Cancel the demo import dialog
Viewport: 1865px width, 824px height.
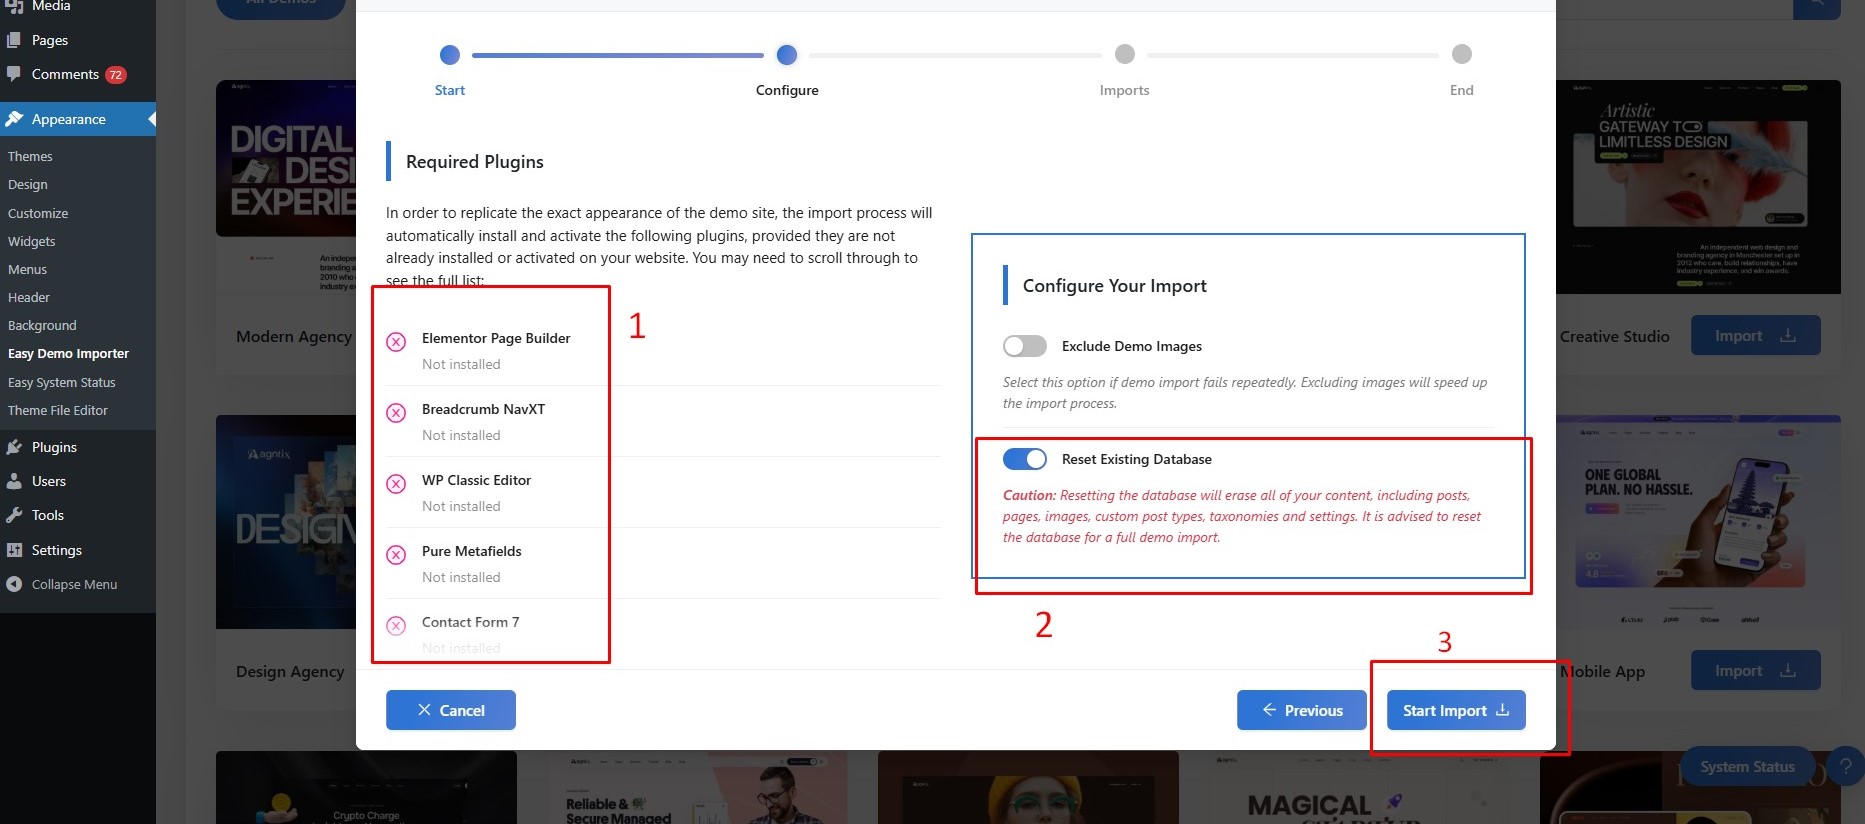[450, 710]
